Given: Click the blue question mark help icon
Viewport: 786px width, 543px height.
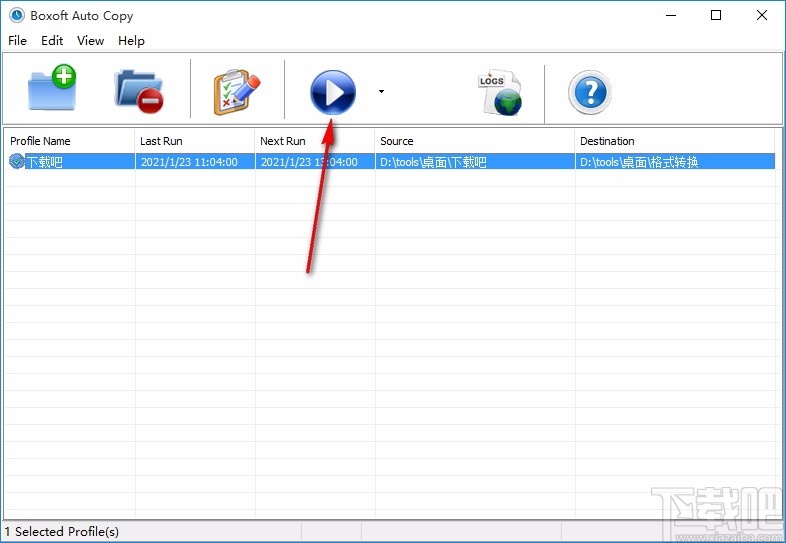Looking at the screenshot, I should [x=590, y=92].
